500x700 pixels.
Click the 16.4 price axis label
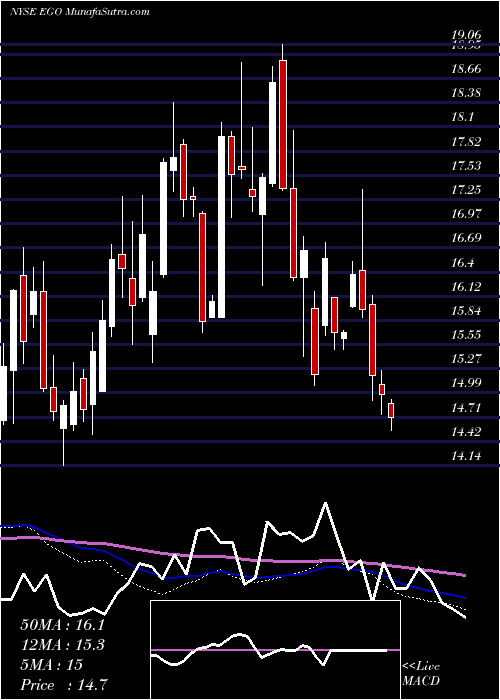pyautogui.click(x=462, y=262)
